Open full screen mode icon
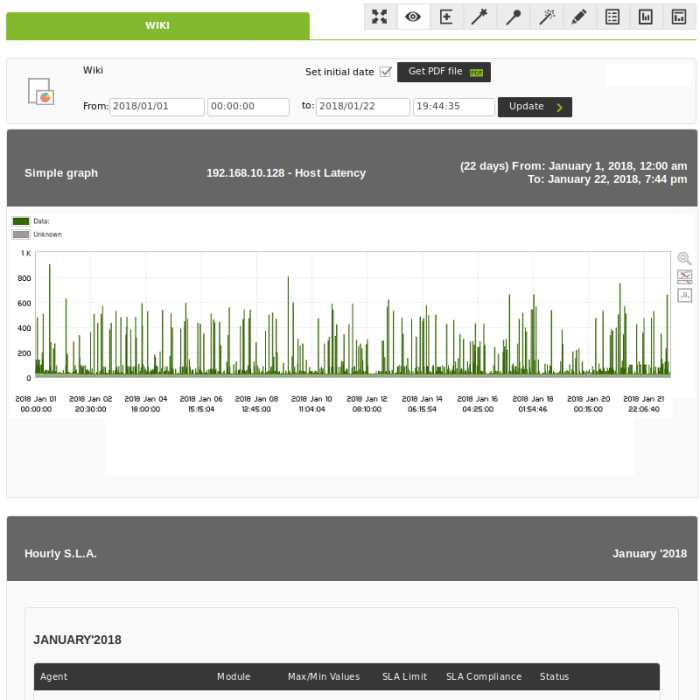This screenshot has width=700, height=700. (380, 17)
